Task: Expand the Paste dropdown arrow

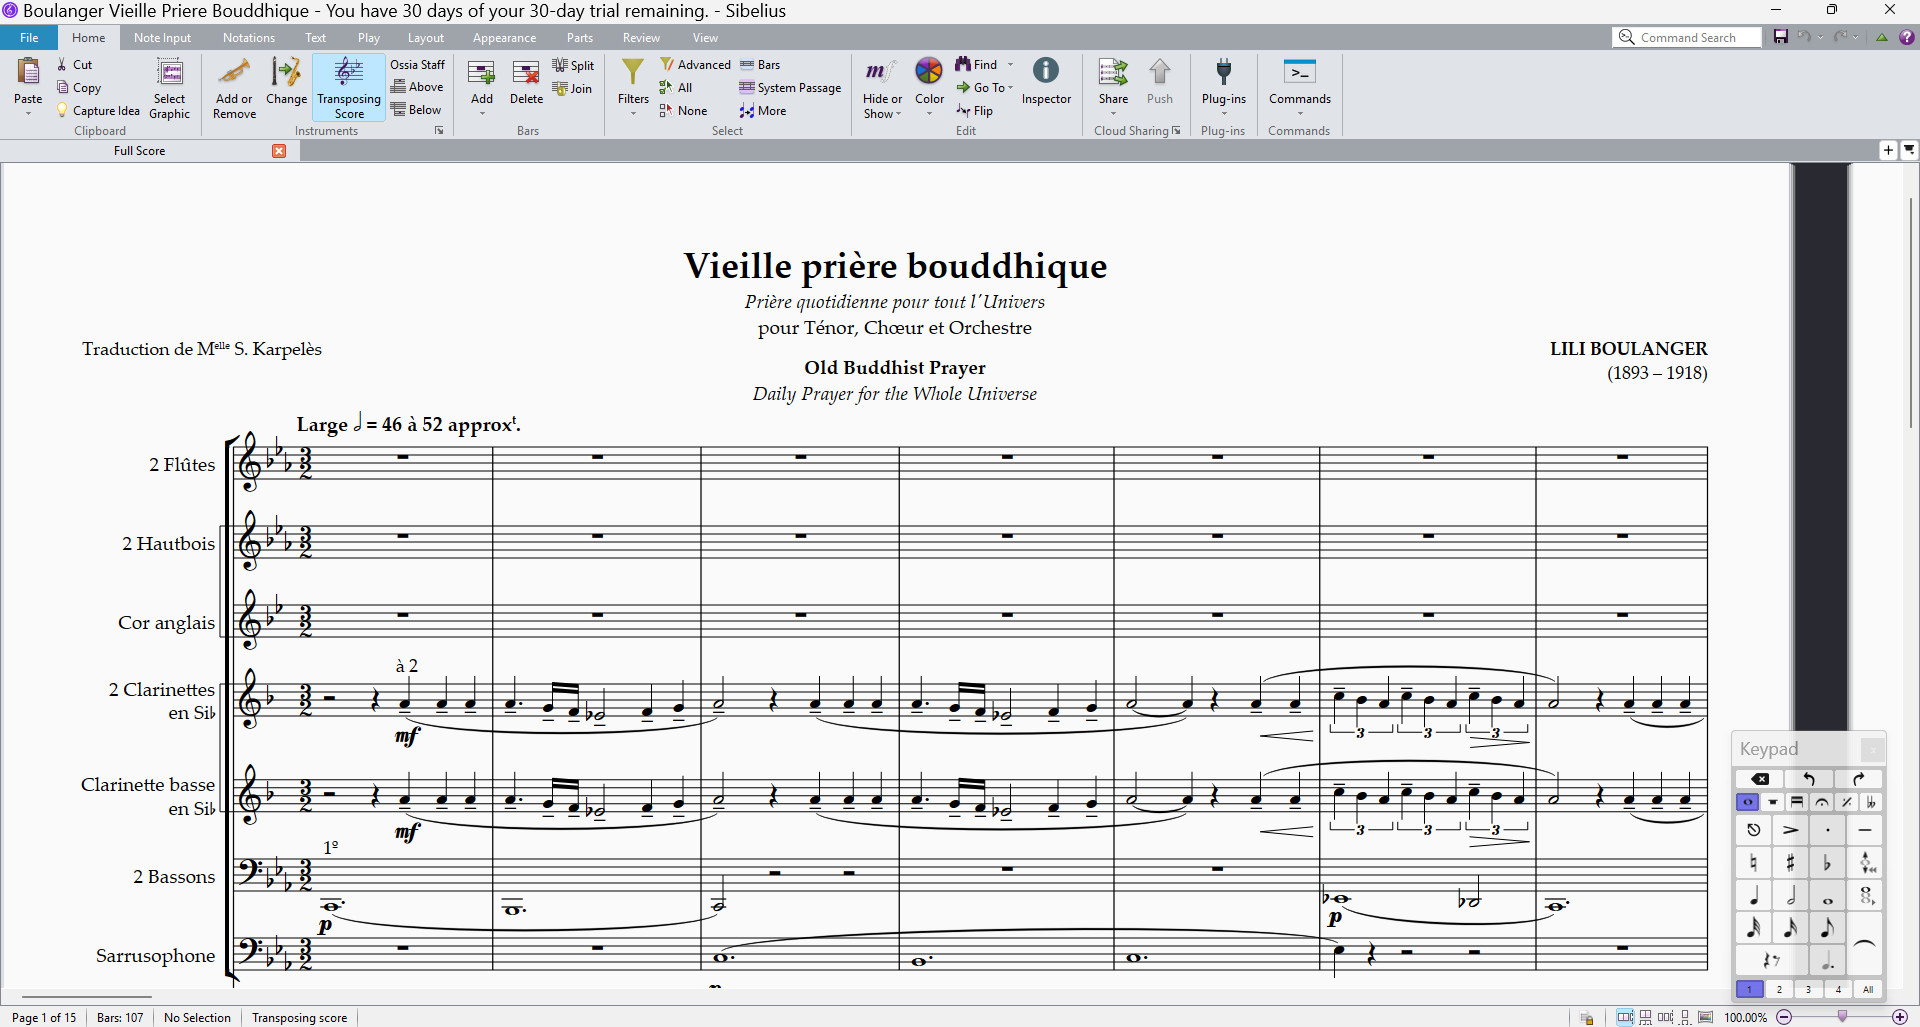Action: (28, 113)
